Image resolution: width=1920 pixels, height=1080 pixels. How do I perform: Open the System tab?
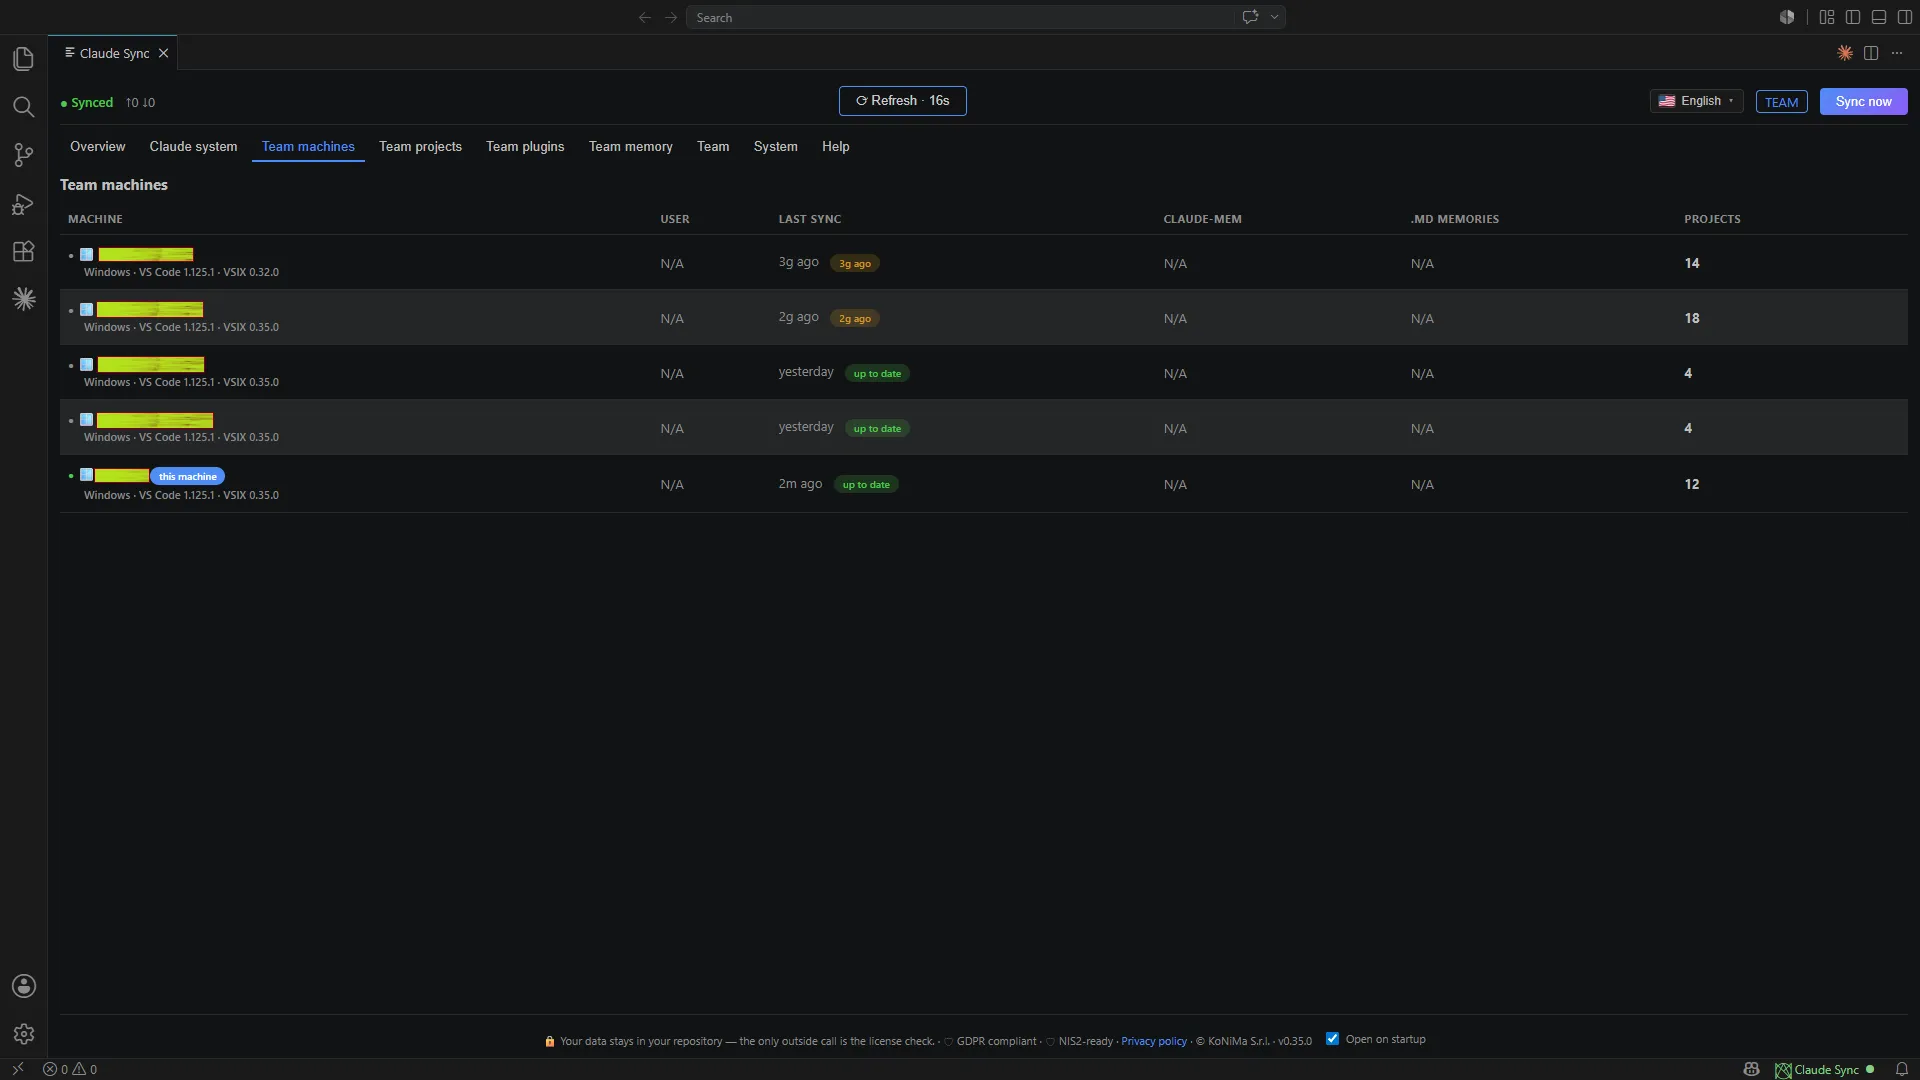(x=776, y=146)
